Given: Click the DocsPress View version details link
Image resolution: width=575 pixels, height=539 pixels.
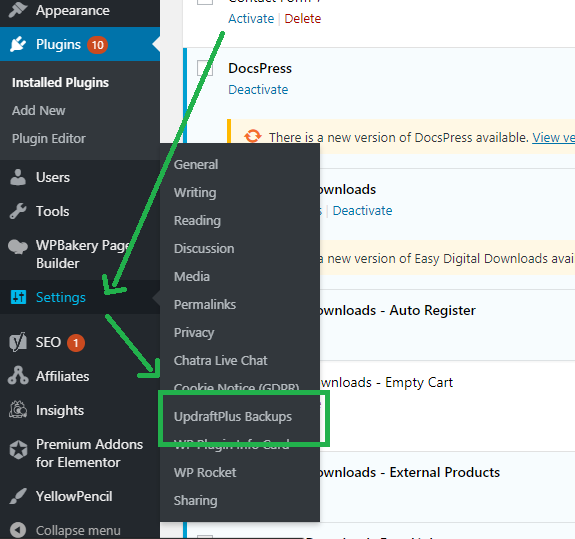Looking at the screenshot, I should 553,138.
